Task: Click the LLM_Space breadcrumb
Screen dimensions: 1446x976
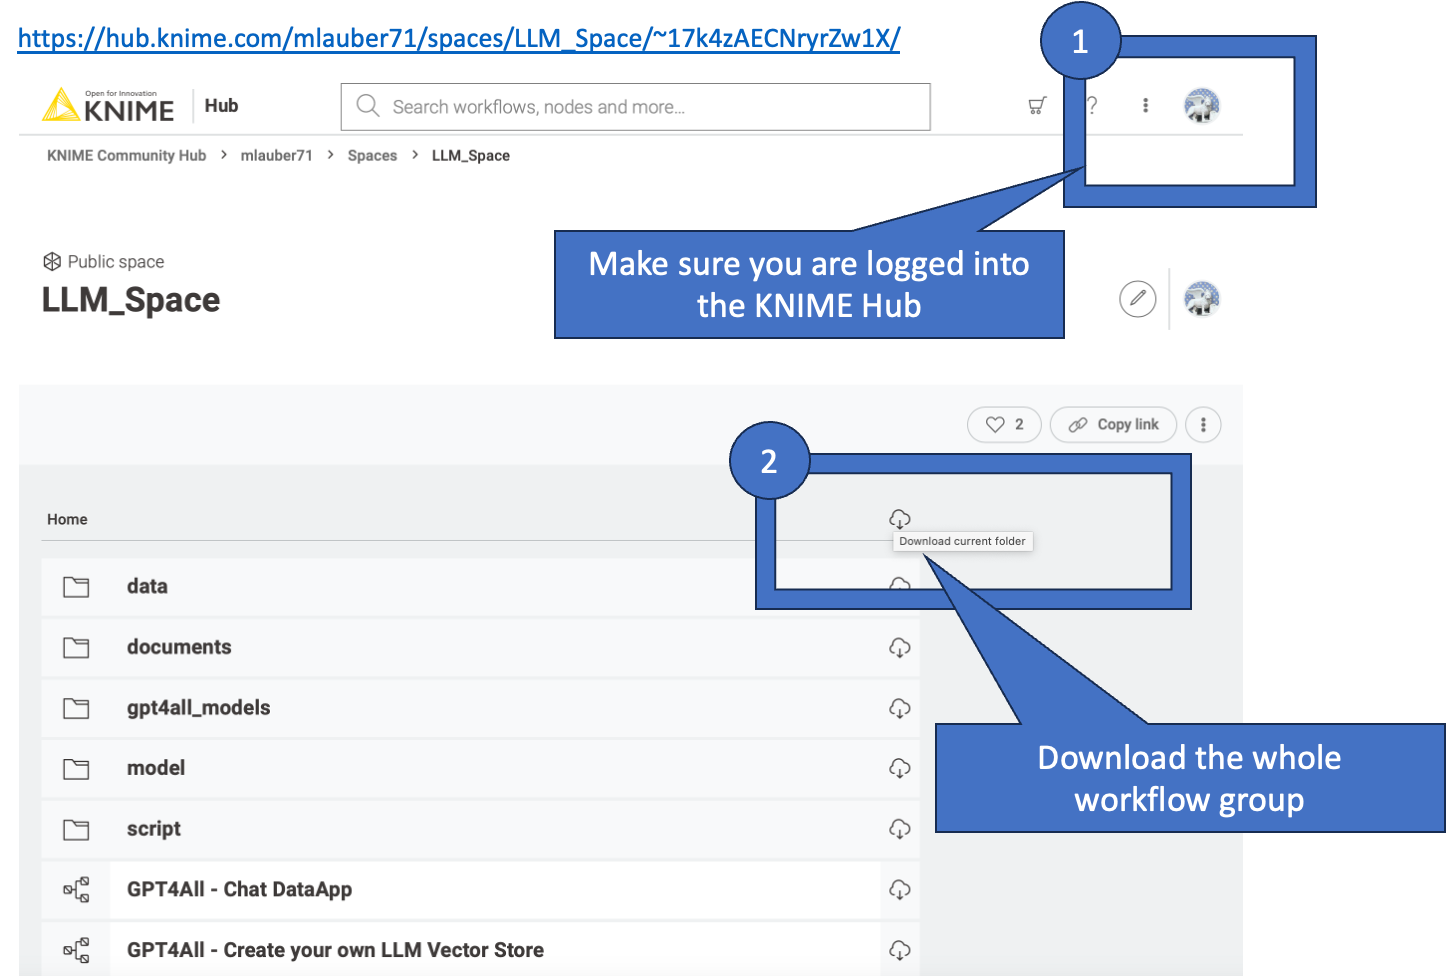Action: pos(471,155)
